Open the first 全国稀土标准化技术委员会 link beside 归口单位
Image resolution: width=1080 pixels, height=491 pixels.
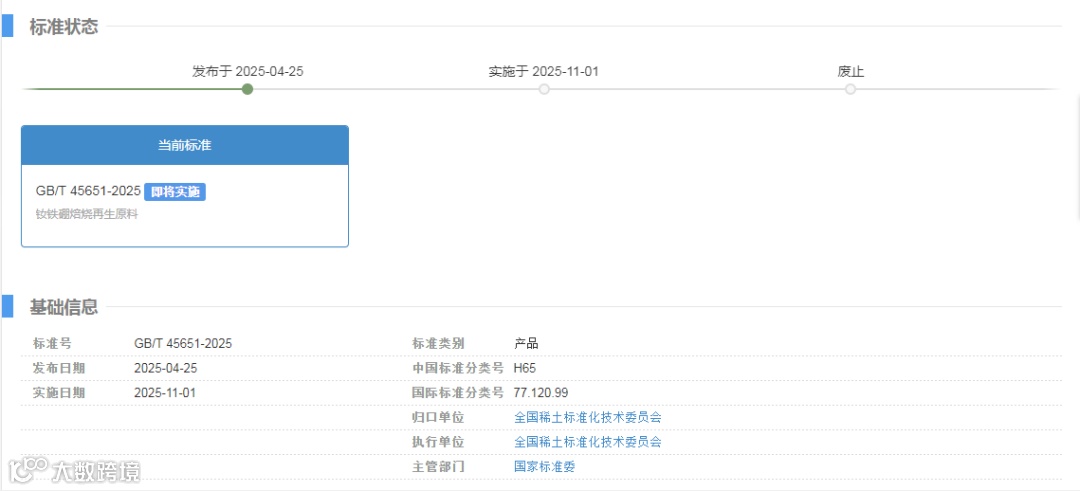click(588, 417)
